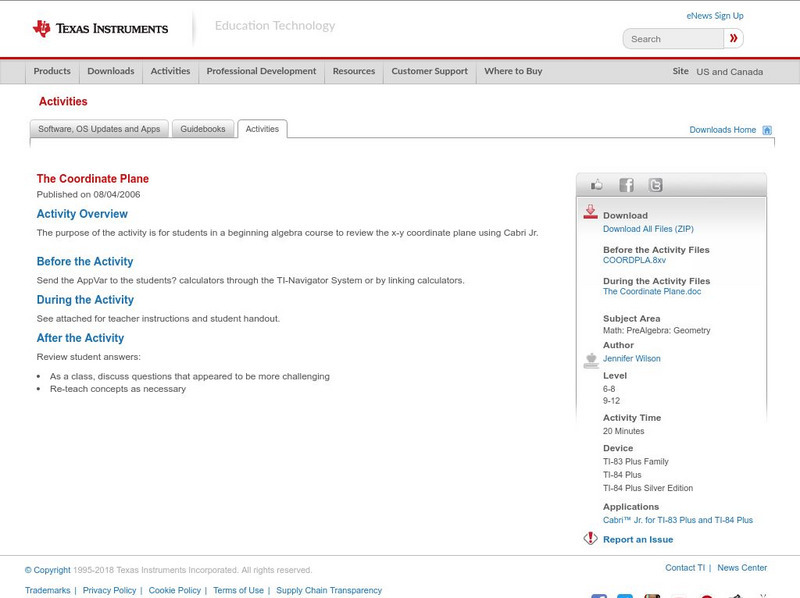Share the activity via Facebook icon
The width and height of the screenshot is (800, 598).
coord(626,185)
